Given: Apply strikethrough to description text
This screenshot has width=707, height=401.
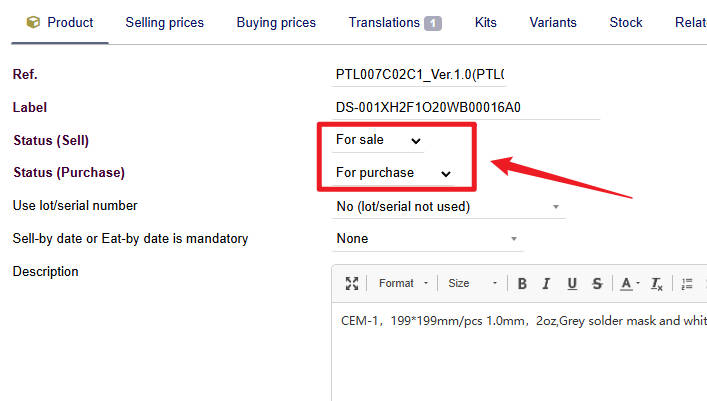Looking at the screenshot, I should (597, 283).
